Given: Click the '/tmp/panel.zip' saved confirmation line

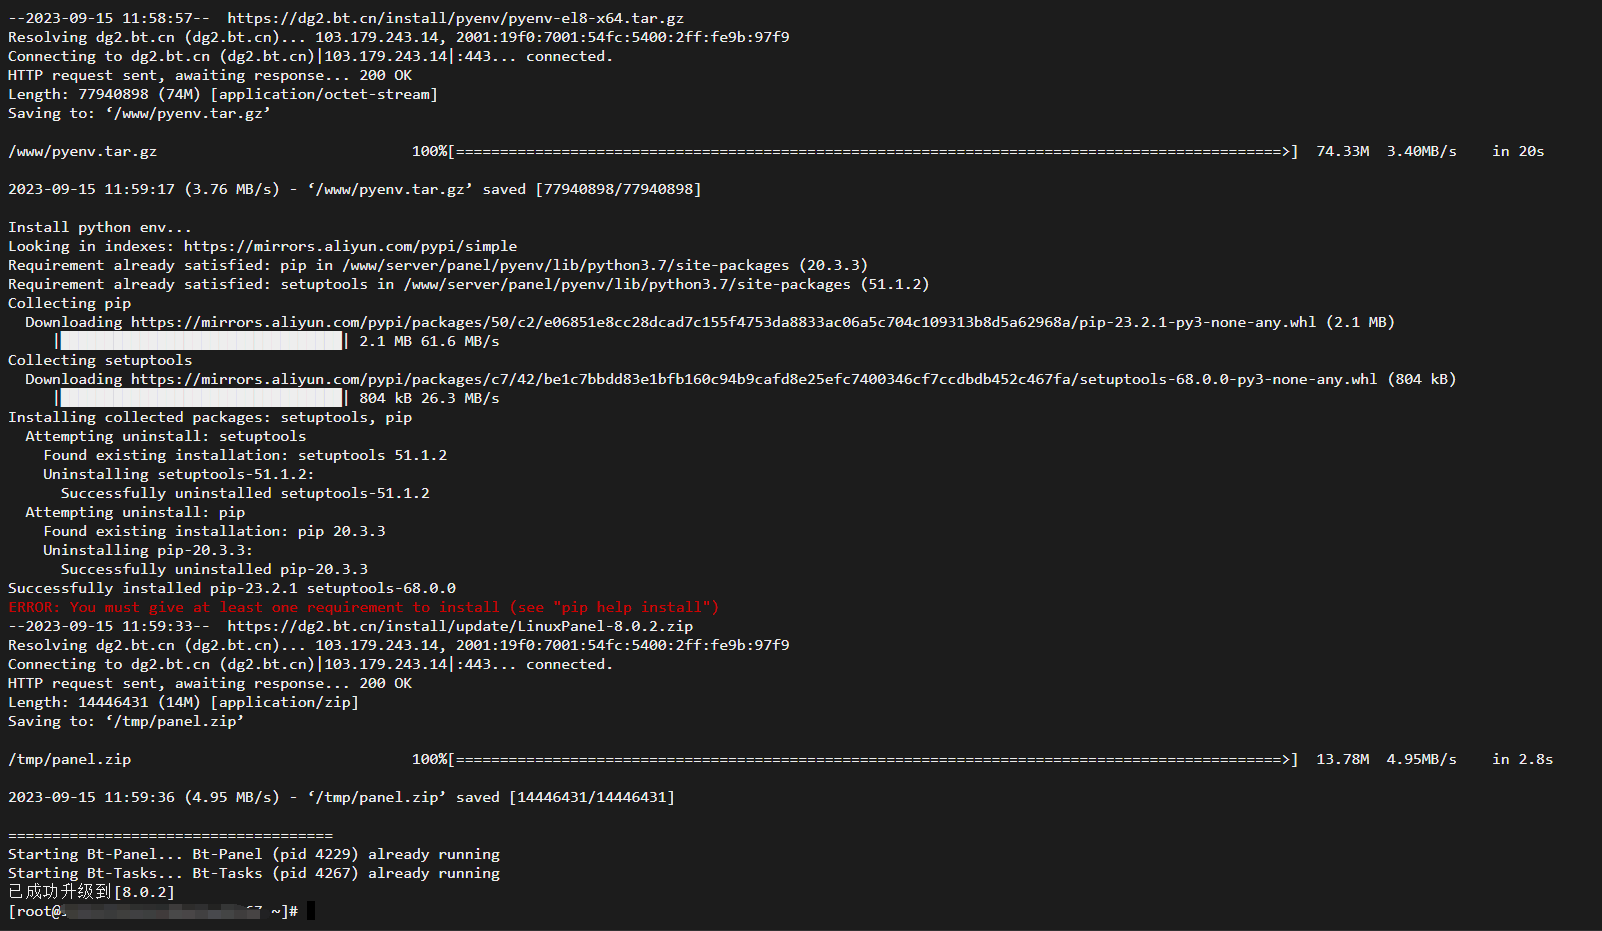Looking at the screenshot, I should [x=341, y=797].
